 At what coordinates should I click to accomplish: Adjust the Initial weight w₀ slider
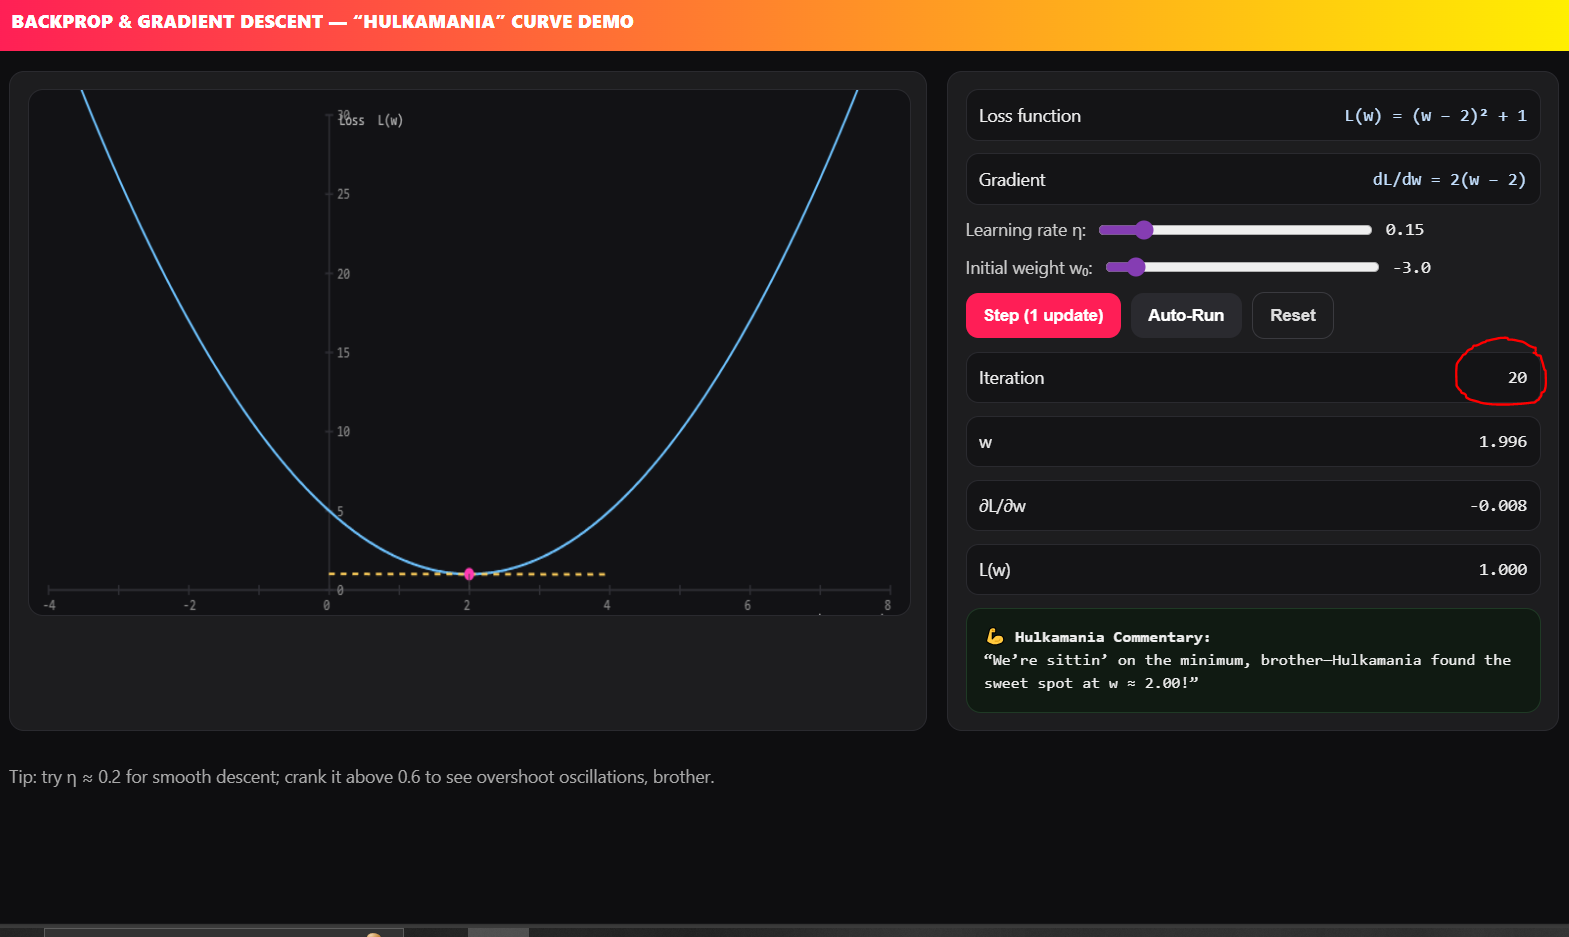click(x=1242, y=267)
